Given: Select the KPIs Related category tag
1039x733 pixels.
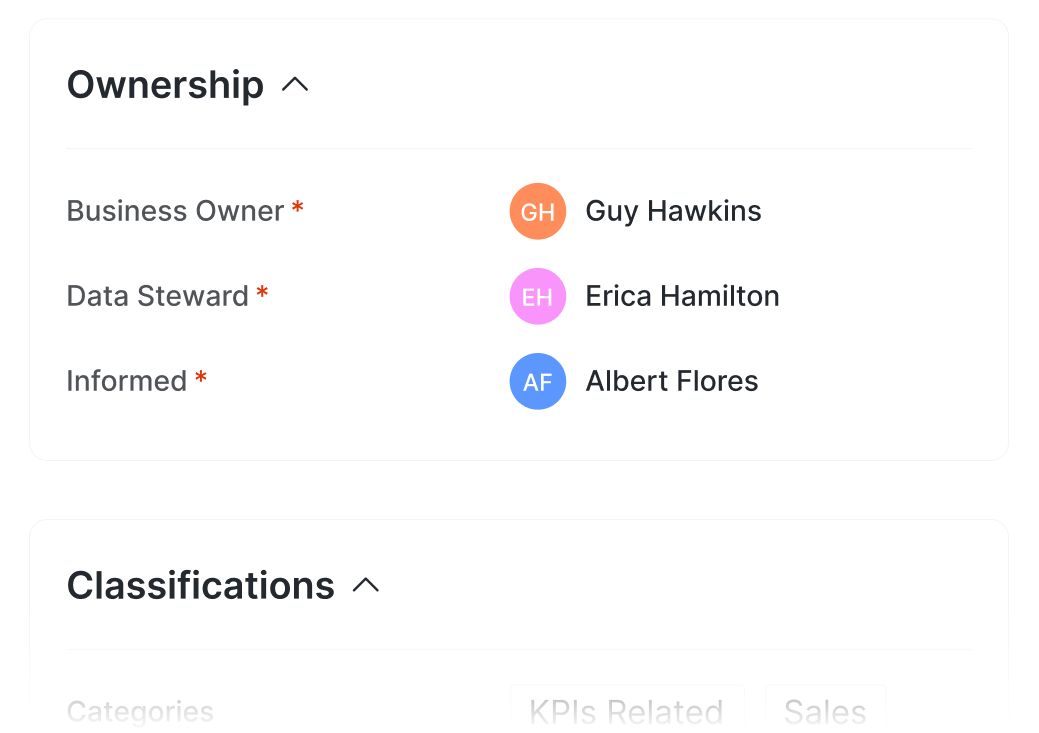Looking at the screenshot, I should (x=627, y=710).
